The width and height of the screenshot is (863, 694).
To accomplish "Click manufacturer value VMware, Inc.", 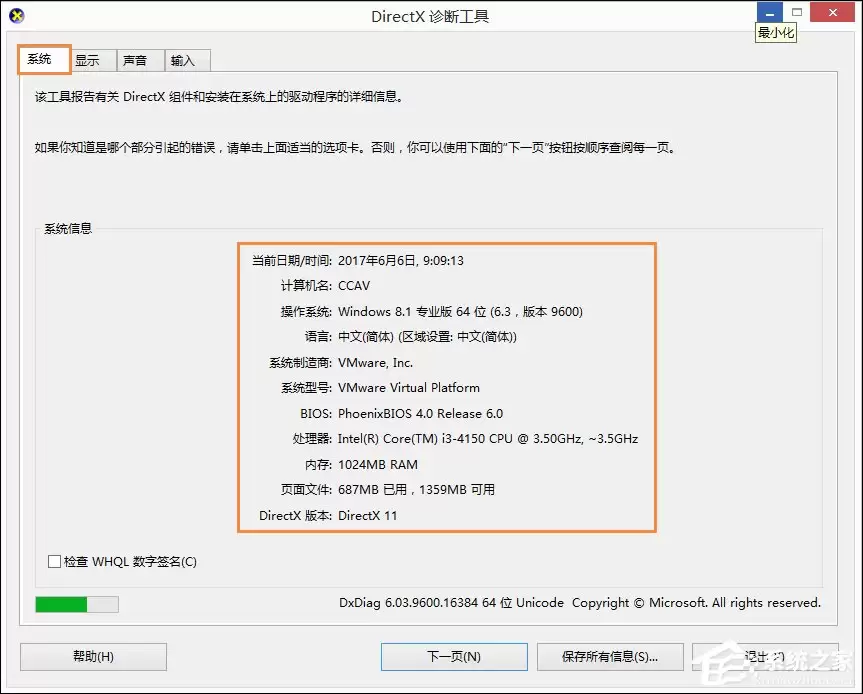I will tap(375, 363).
